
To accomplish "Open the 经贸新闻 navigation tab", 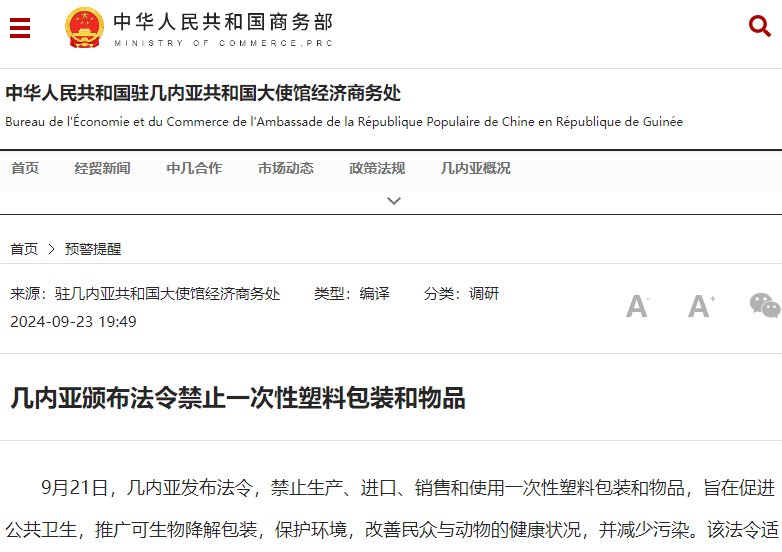I will (102, 168).
